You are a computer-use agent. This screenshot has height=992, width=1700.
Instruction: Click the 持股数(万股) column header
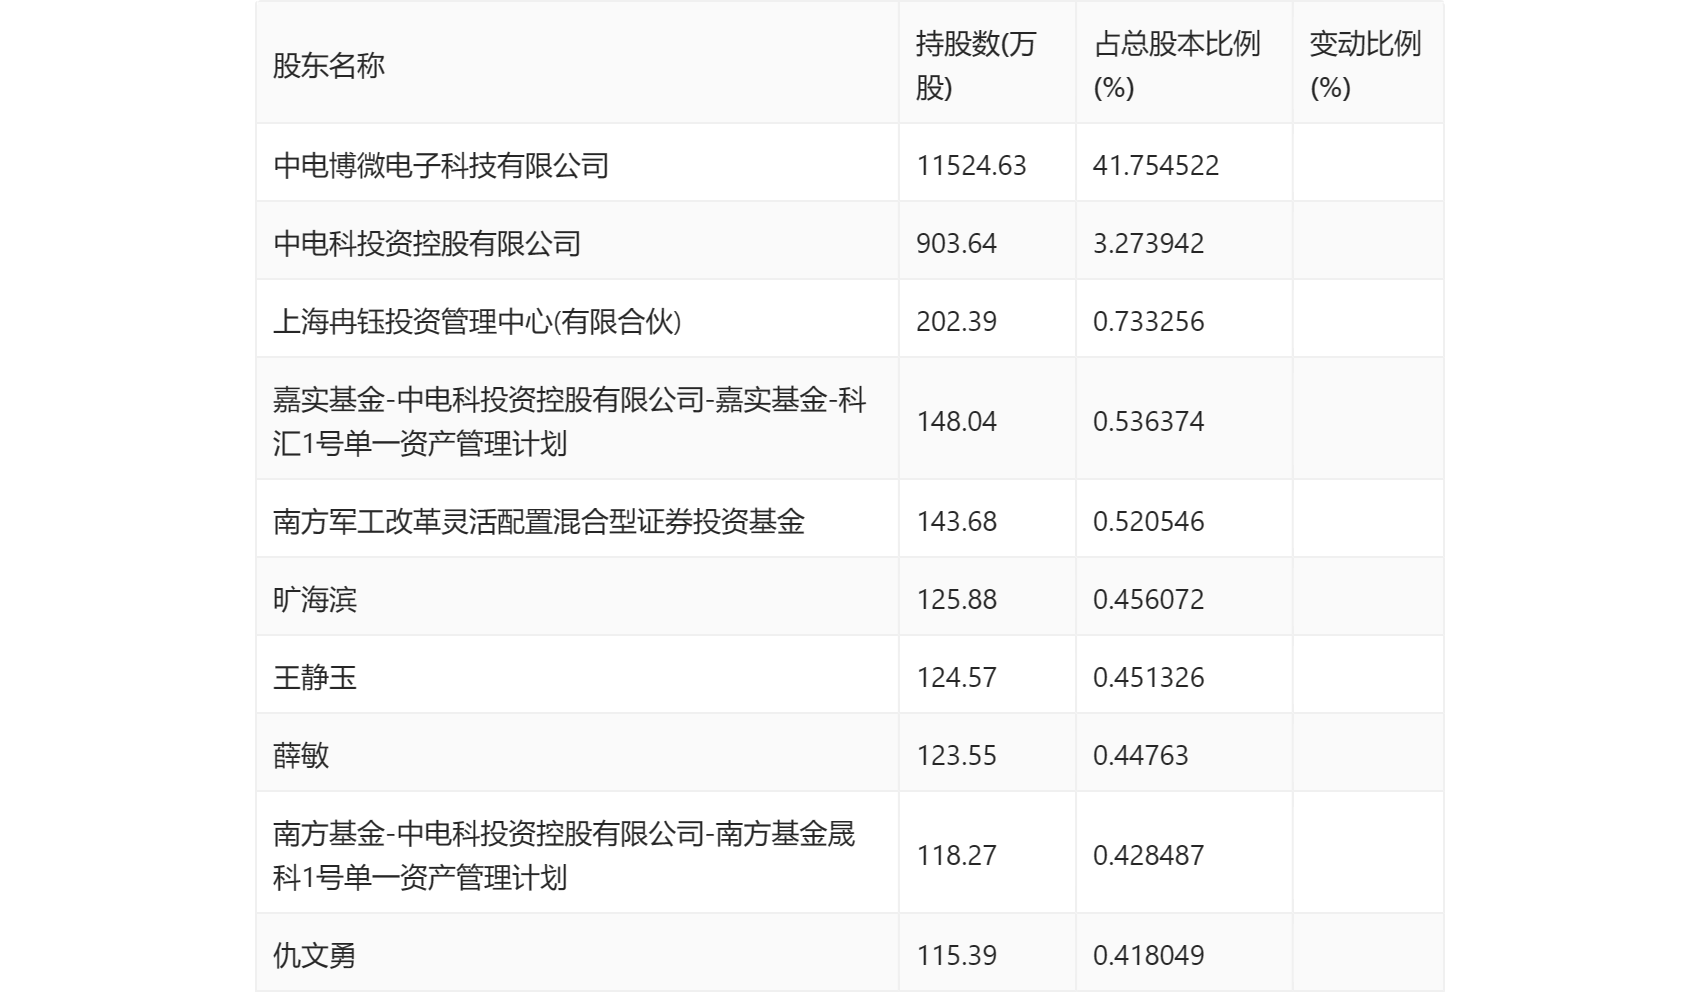pyautogui.click(x=975, y=66)
